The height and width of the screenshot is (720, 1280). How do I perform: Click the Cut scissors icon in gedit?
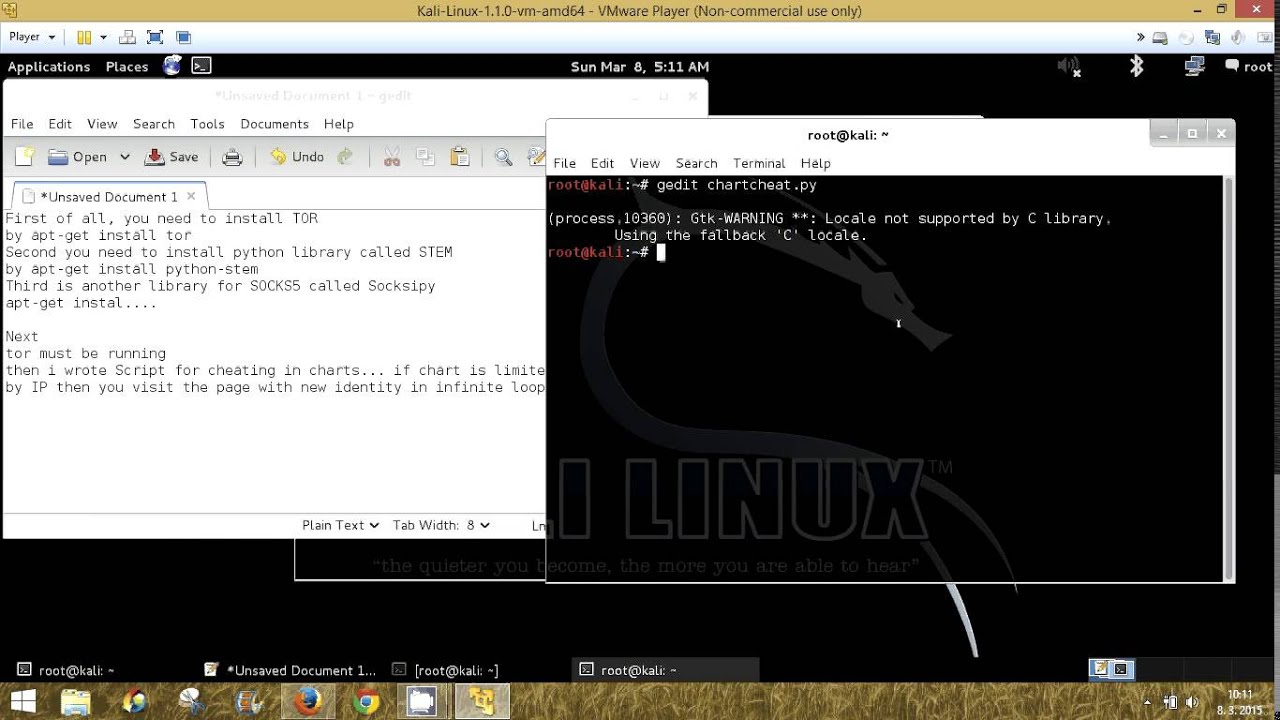click(x=392, y=157)
